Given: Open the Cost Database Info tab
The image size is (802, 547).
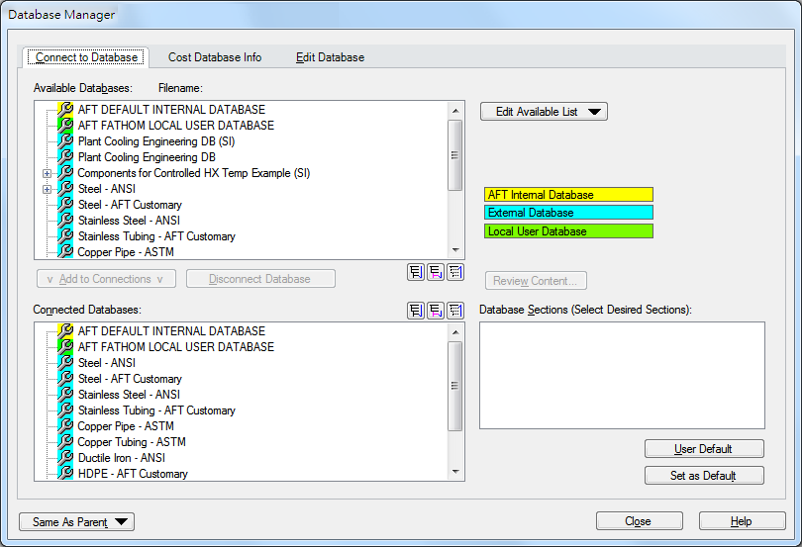Looking at the screenshot, I should (x=215, y=57).
